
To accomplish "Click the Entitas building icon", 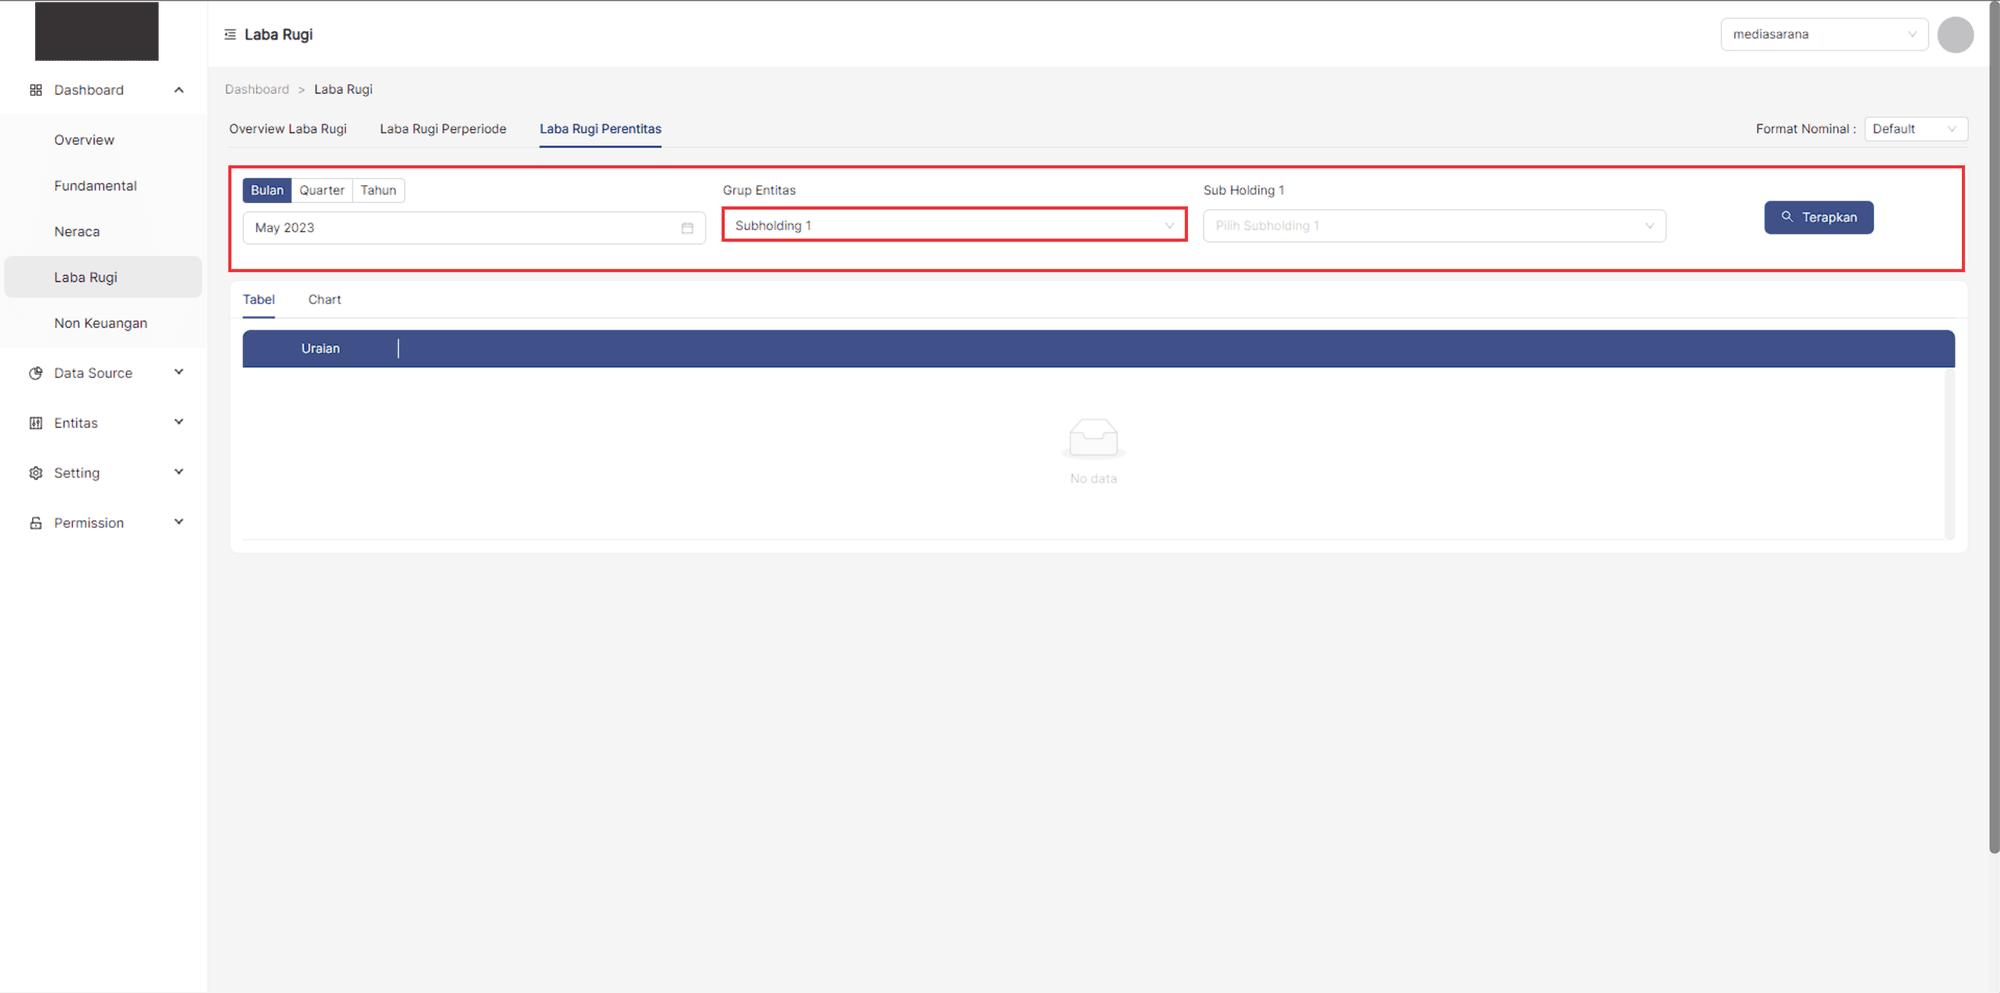I will tap(36, 423).
